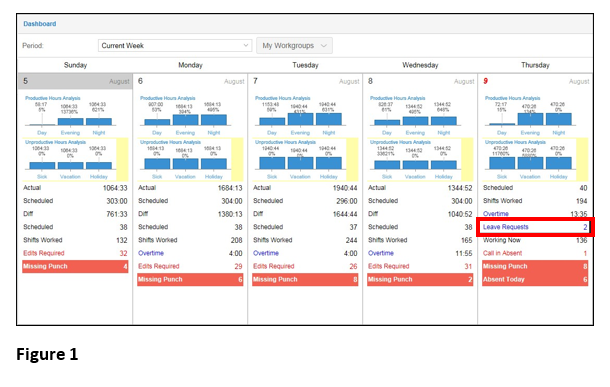Click Wednesday's Shifts Worked value 165

466,240
